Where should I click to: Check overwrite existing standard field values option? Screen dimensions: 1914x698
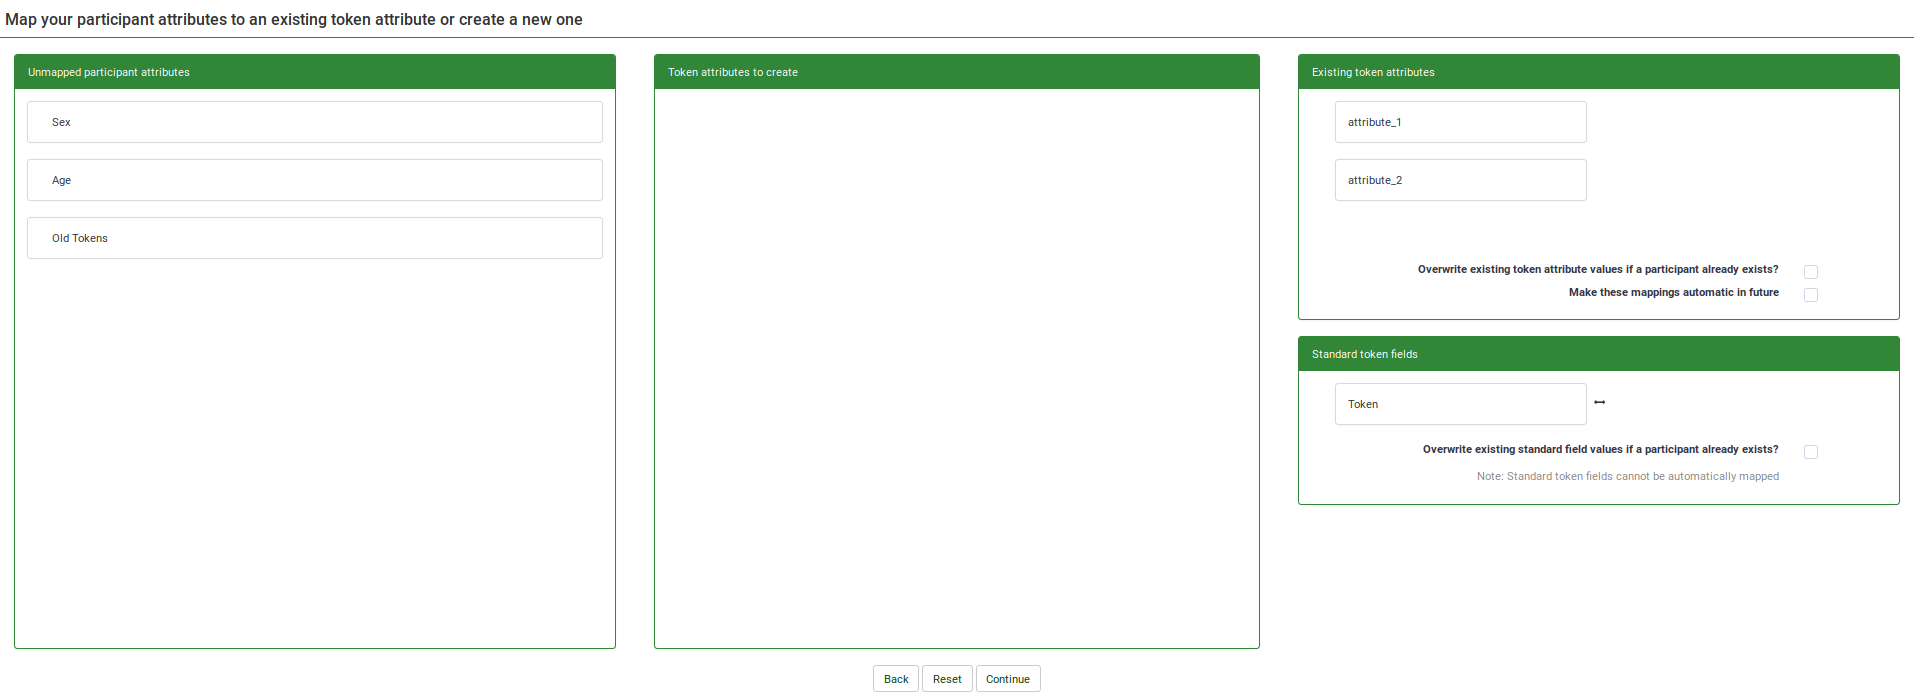pyautogui.click(x=1810, y=452)
